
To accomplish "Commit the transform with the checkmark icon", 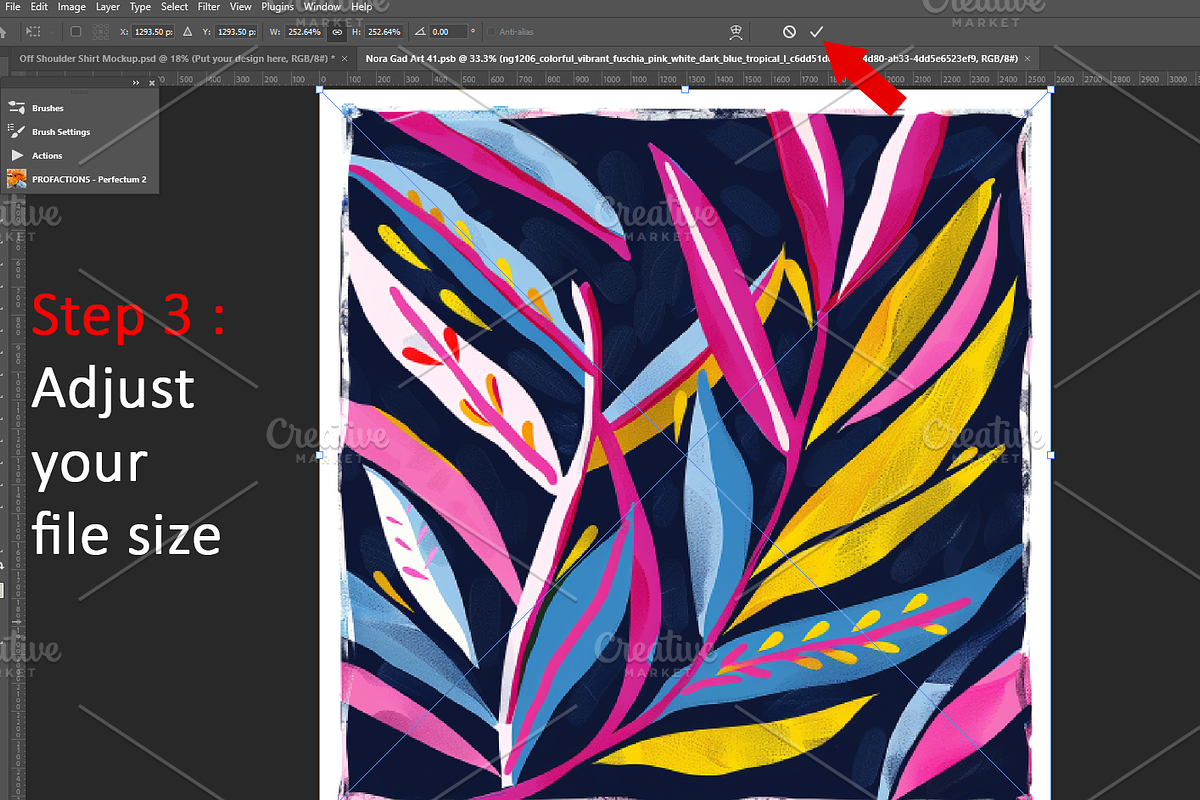I will pyautogui.click(x=816, y=32).
